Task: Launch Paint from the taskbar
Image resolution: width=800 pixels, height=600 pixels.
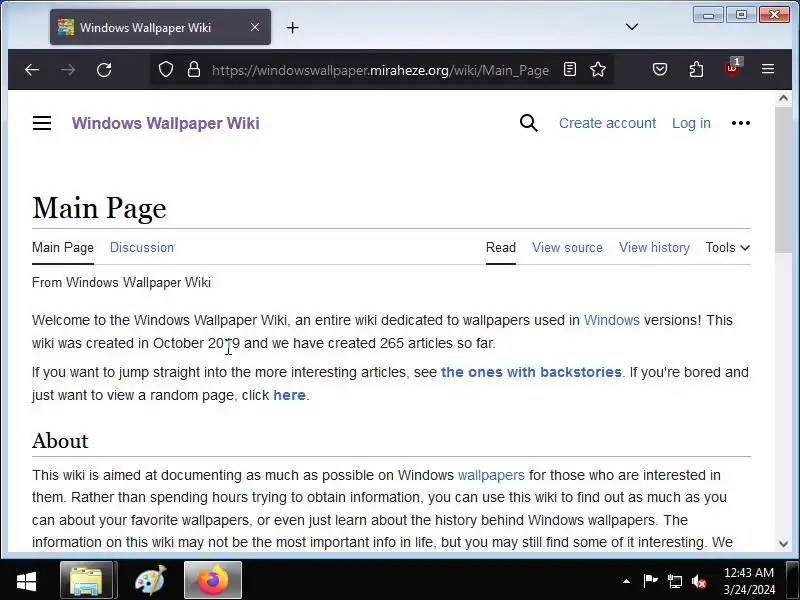Action: coord(150,580)
